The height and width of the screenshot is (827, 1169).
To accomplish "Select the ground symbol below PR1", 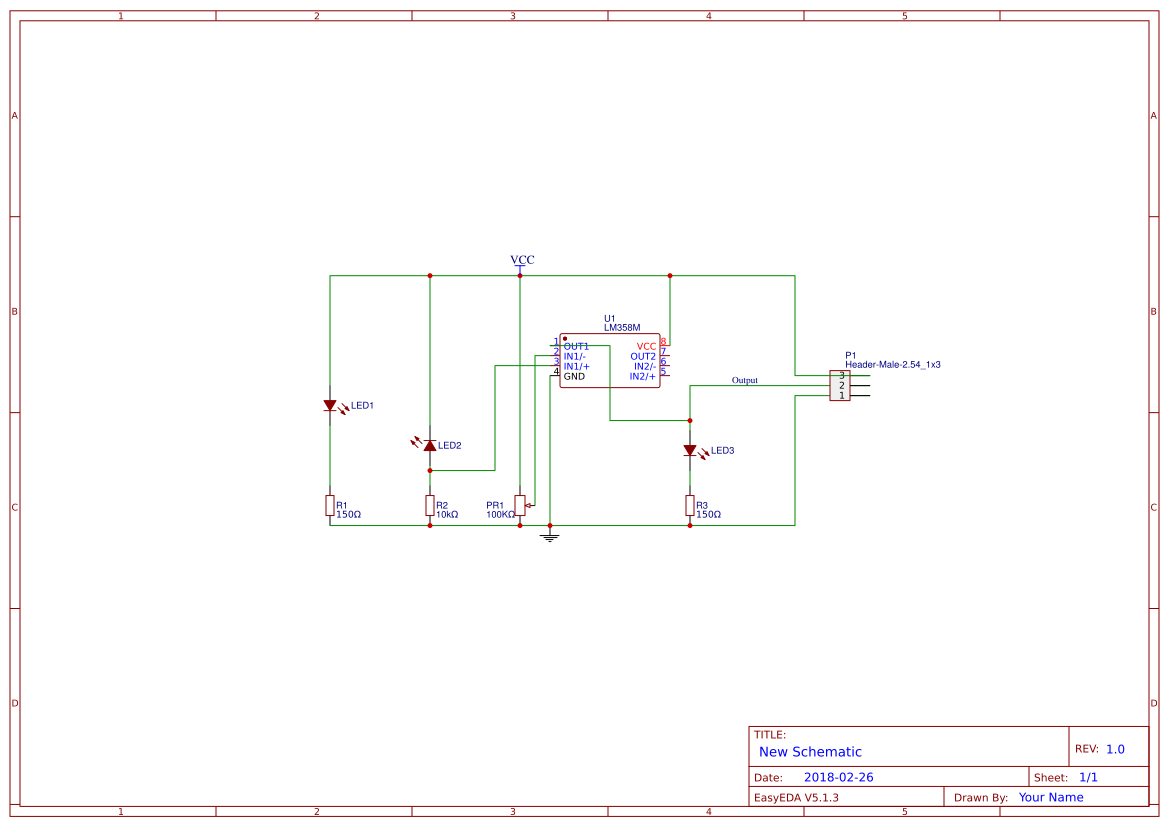I will click(x=549, y=537).
